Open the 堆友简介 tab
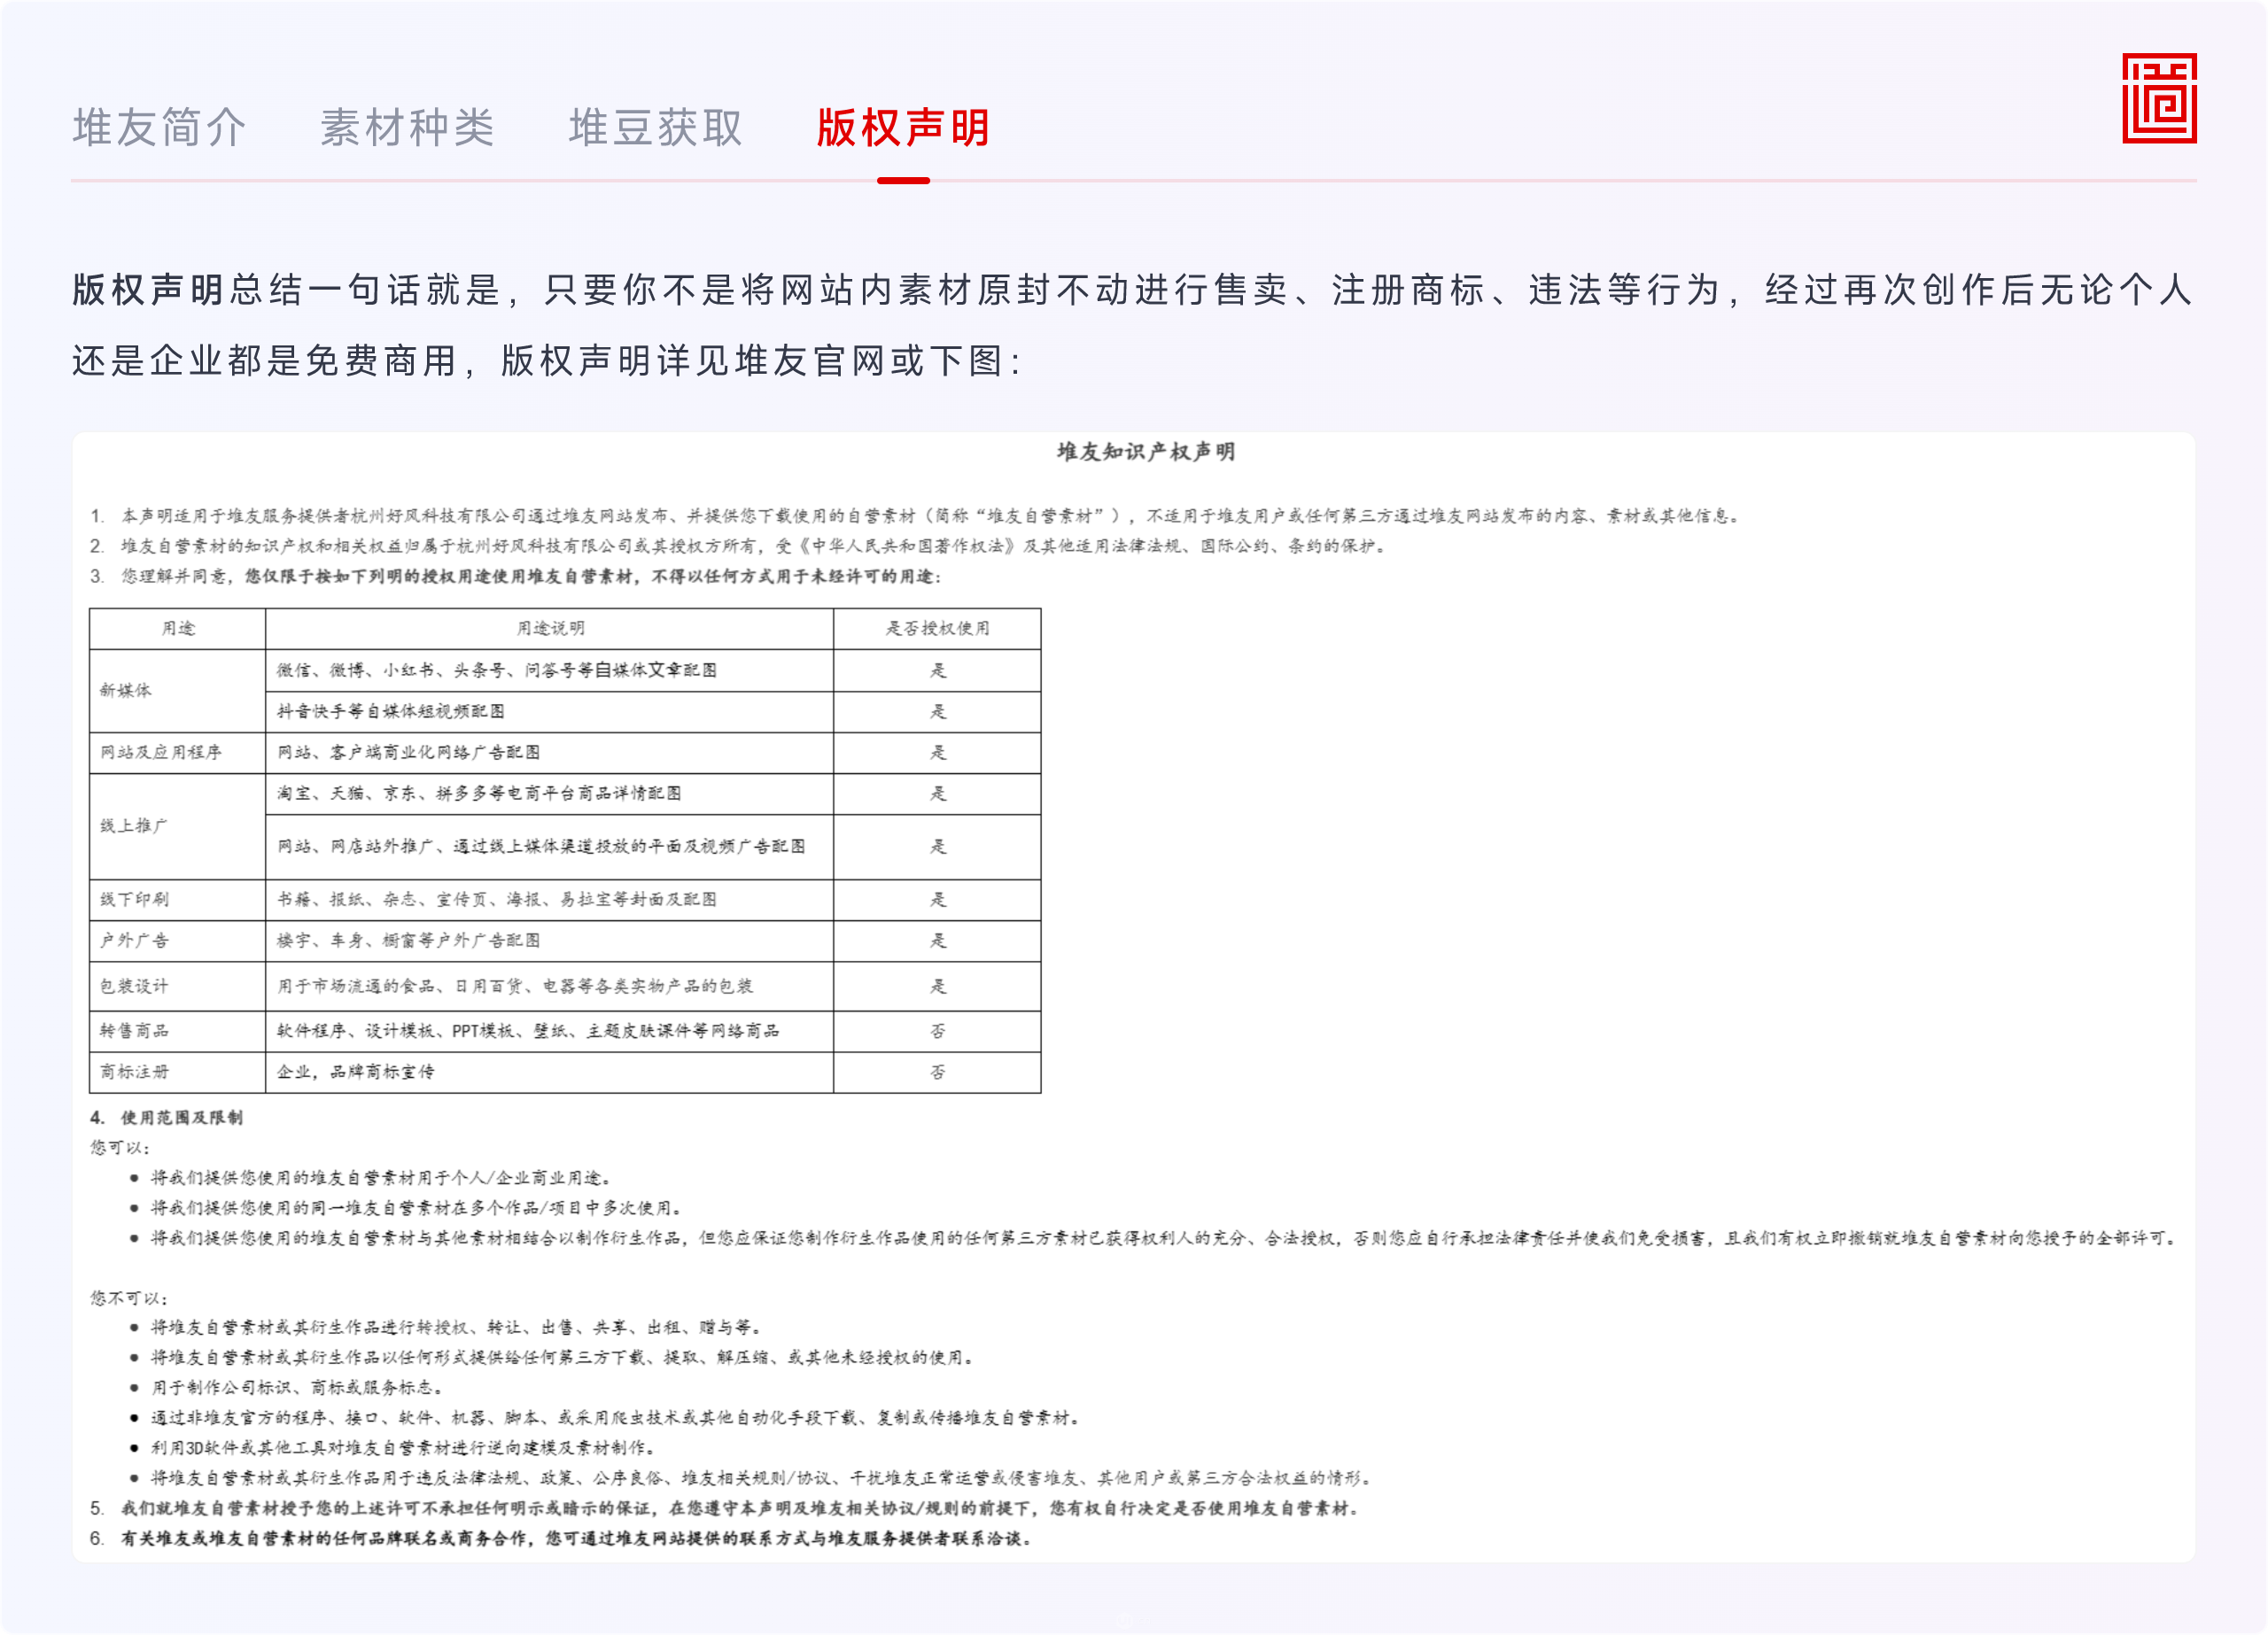 coord(159,128)
